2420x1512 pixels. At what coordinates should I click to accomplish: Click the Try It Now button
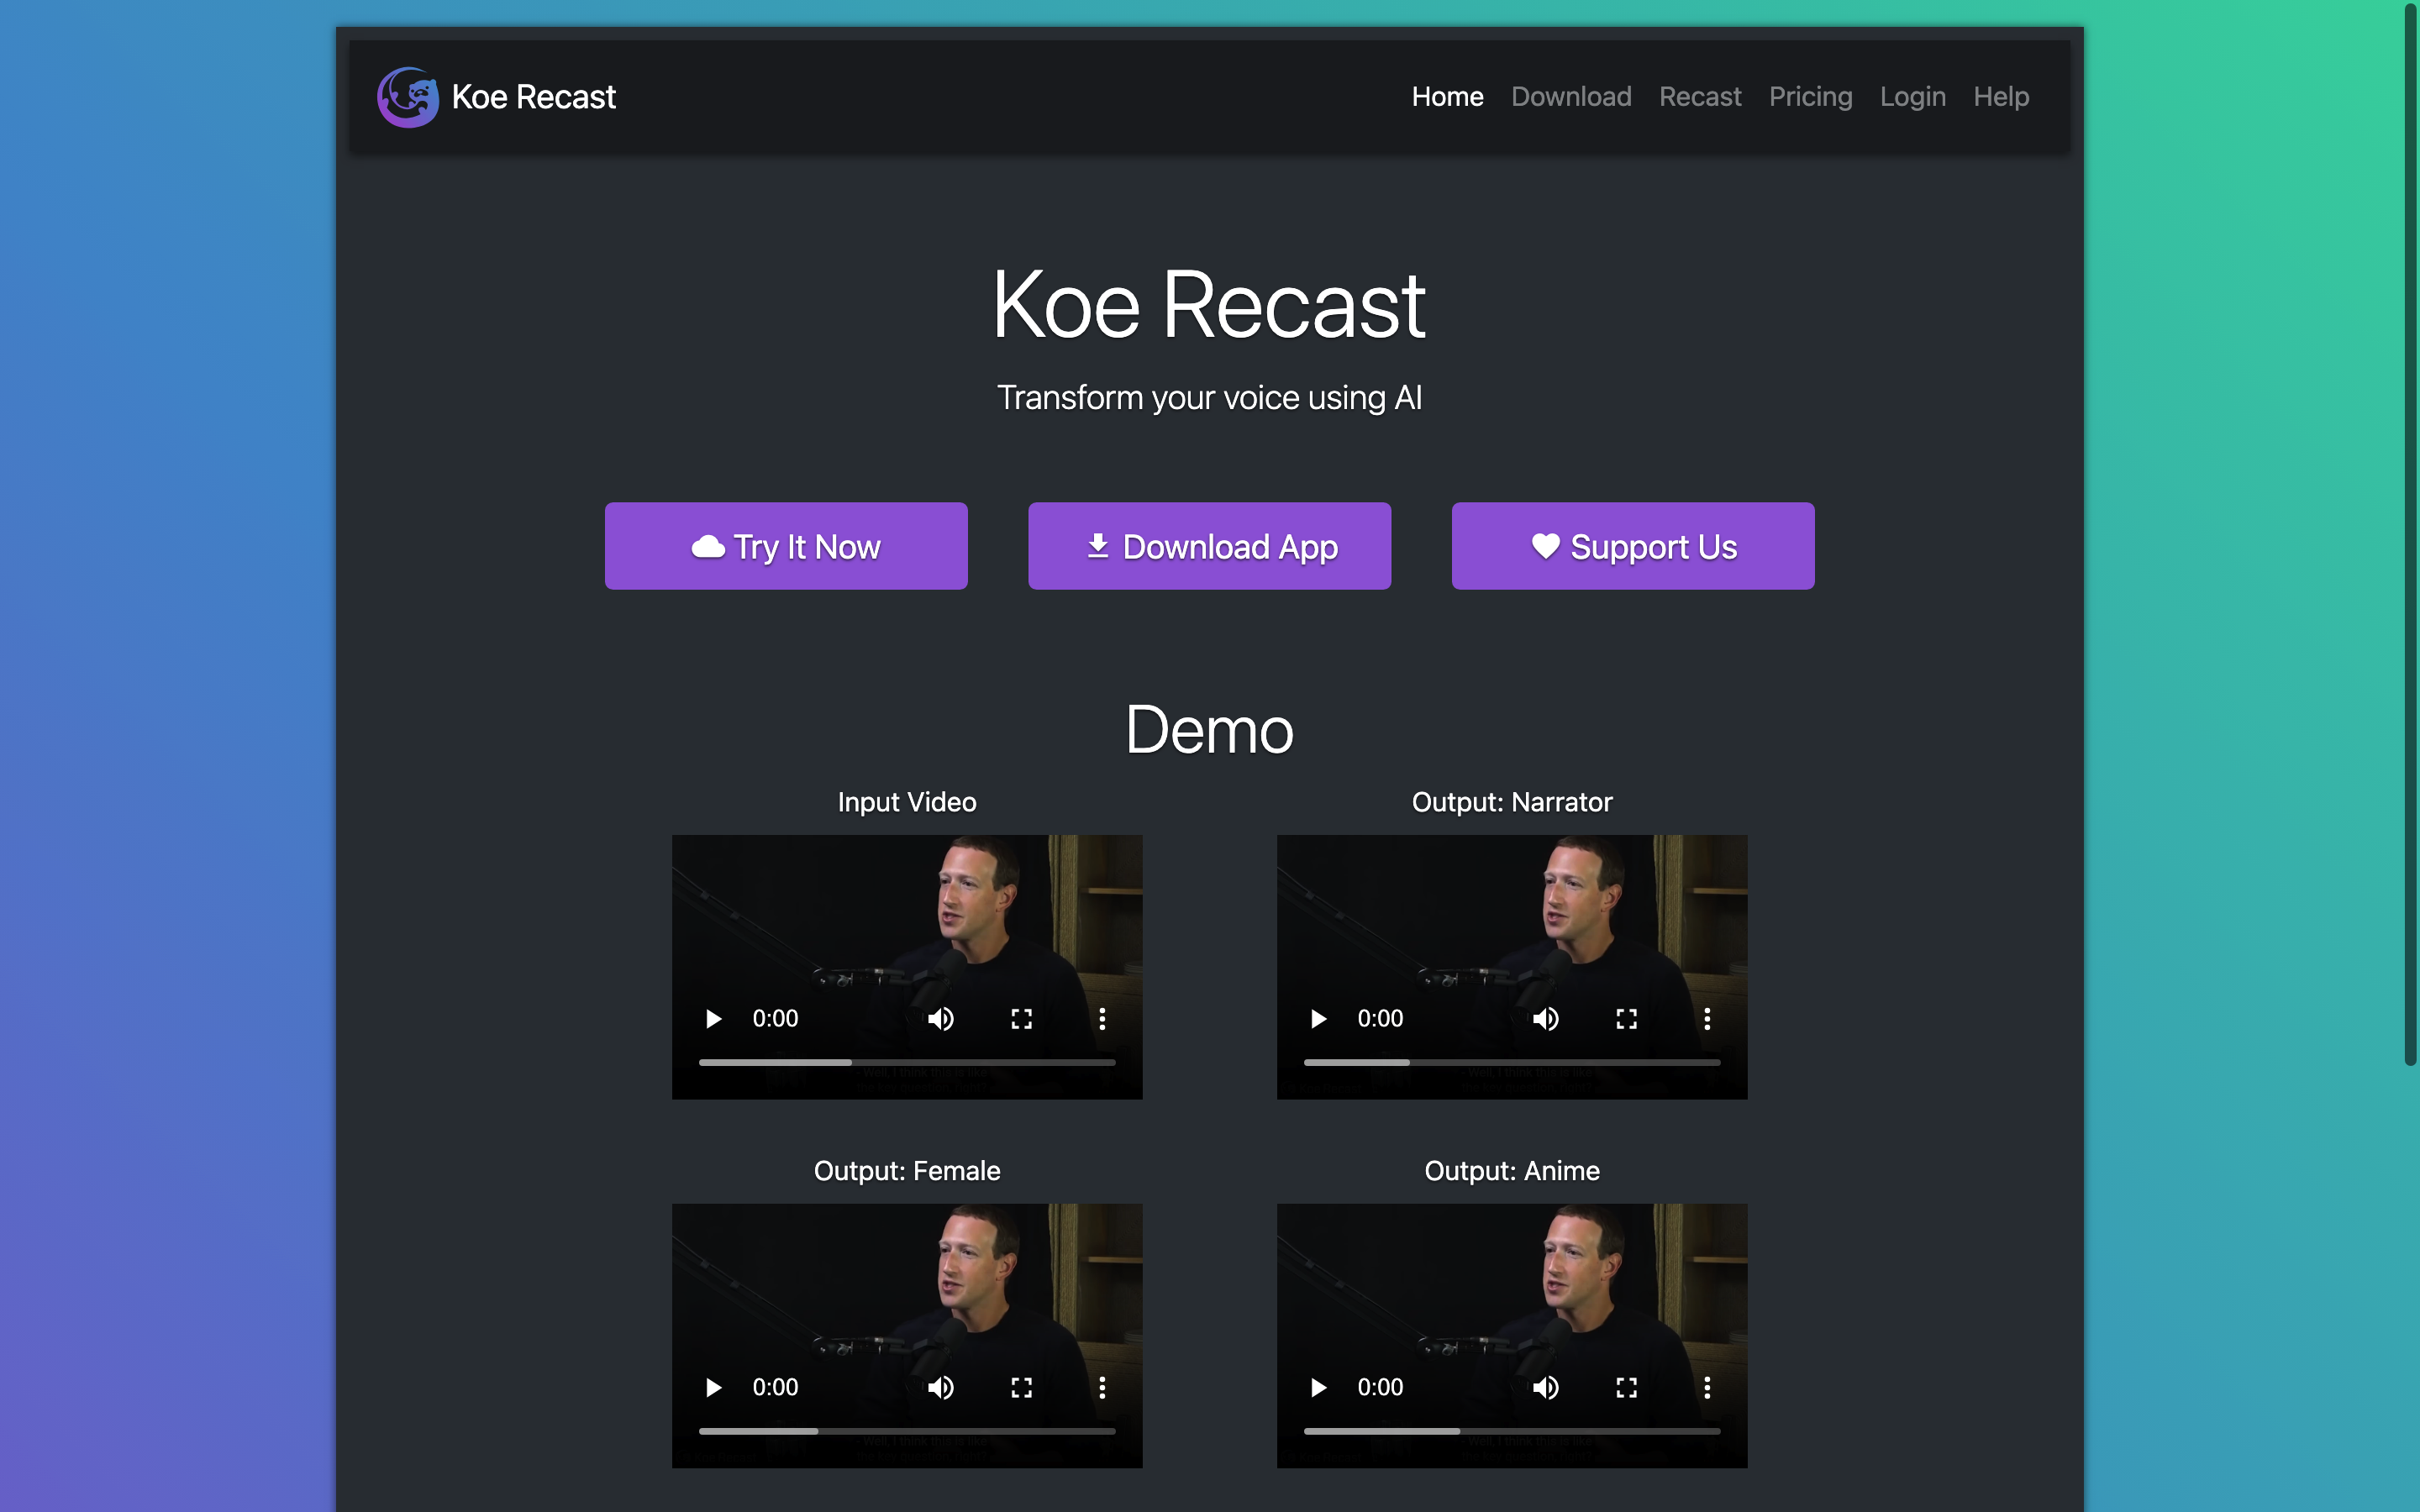click(x=786, y=546)
